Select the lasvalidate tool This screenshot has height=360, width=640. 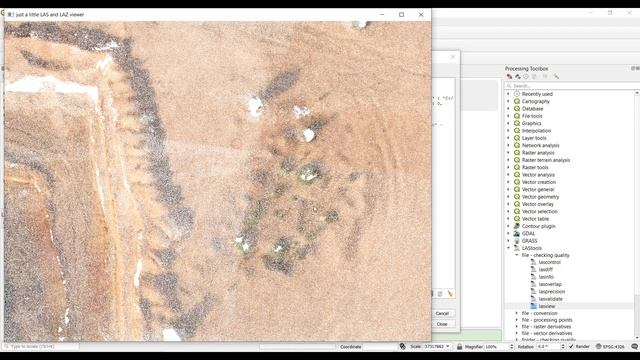click(x=551, y=299)
